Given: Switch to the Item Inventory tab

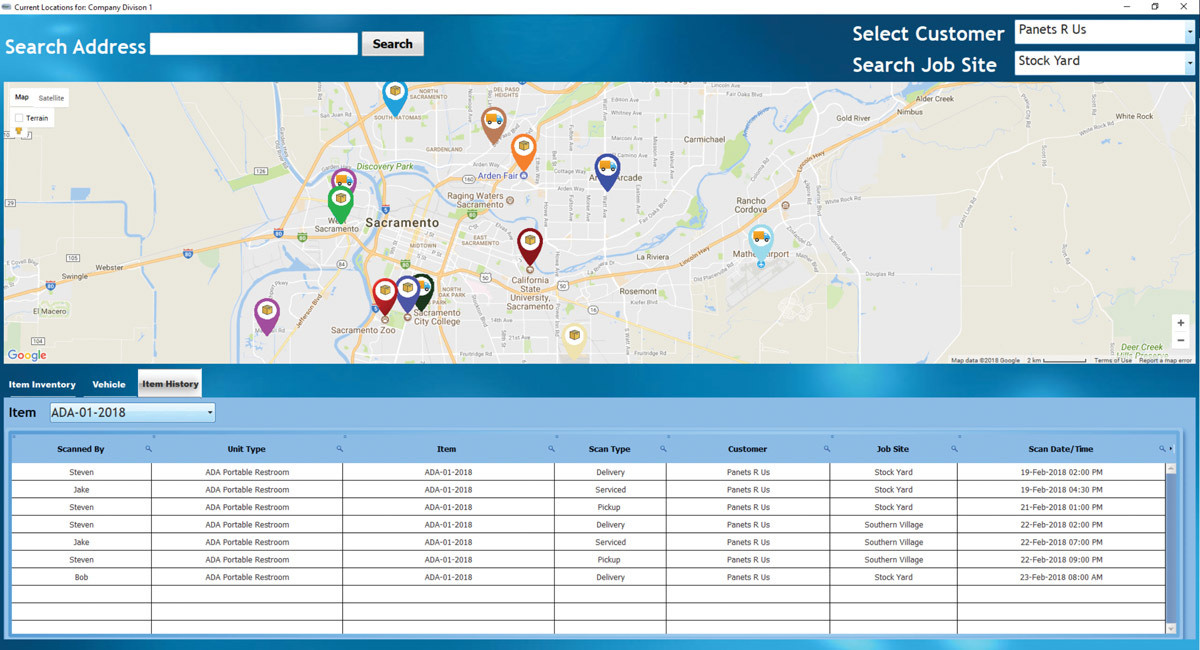Looking at the screenshot, I should (x=42, y=385).
